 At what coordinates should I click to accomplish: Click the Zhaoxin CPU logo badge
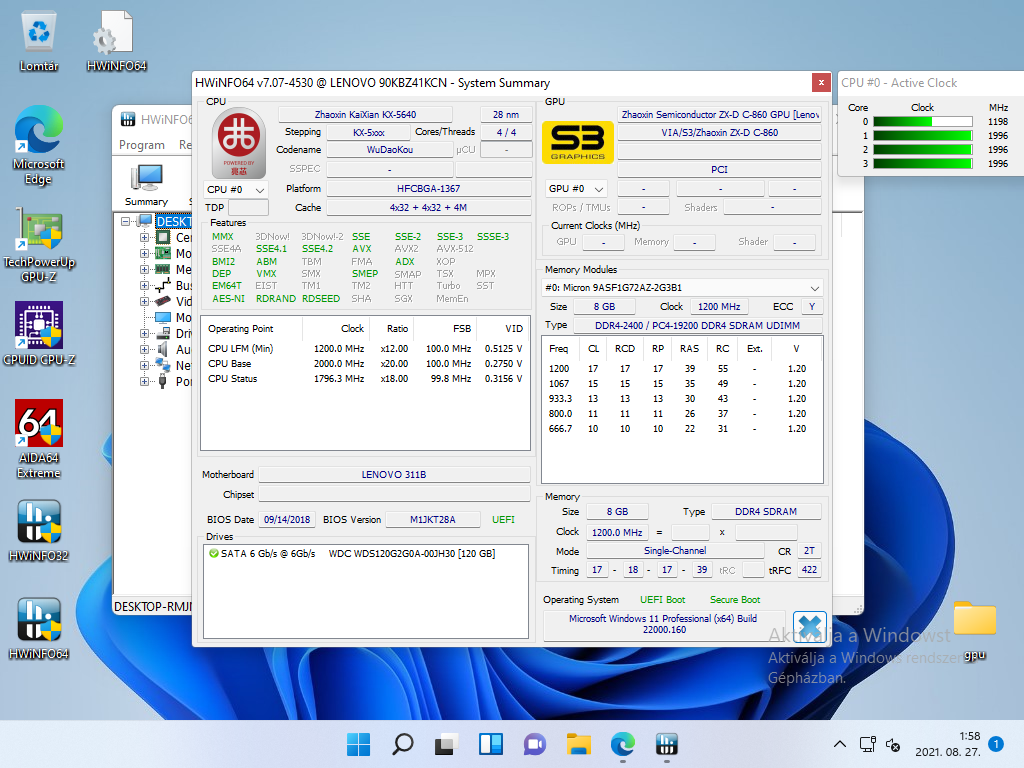click(239, 142)
